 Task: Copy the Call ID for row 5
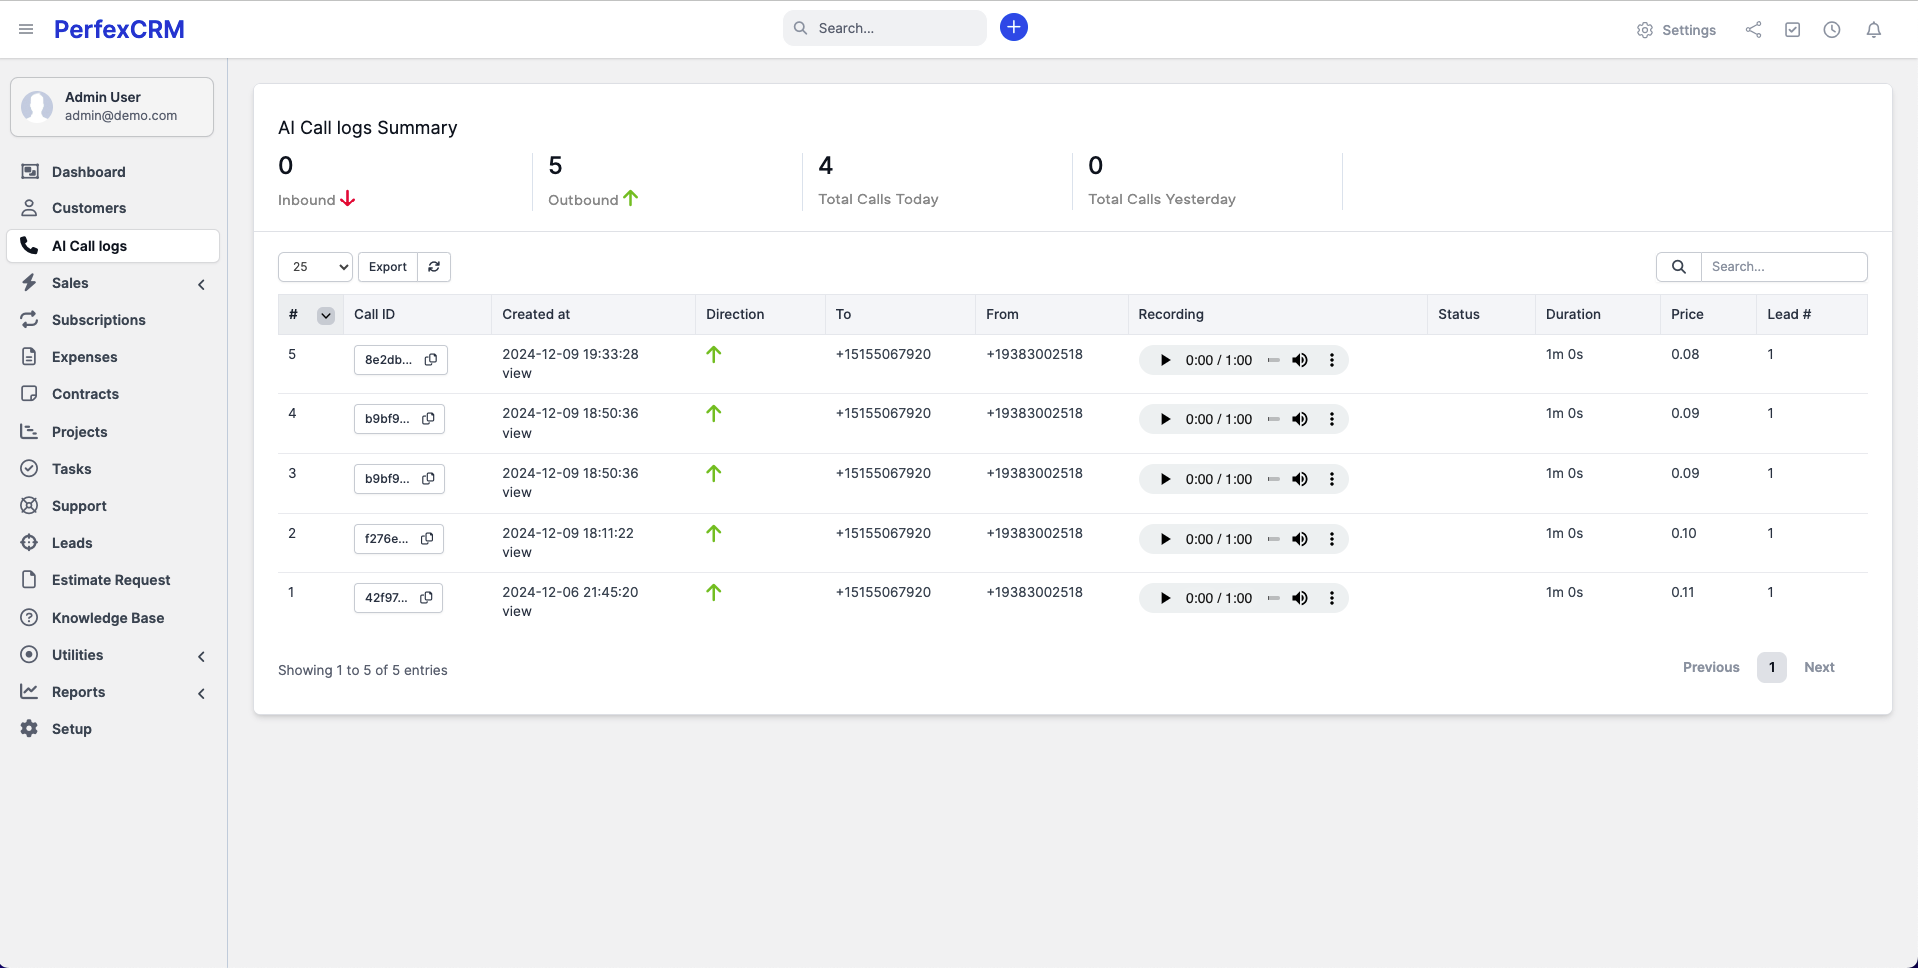pos(431,360)
